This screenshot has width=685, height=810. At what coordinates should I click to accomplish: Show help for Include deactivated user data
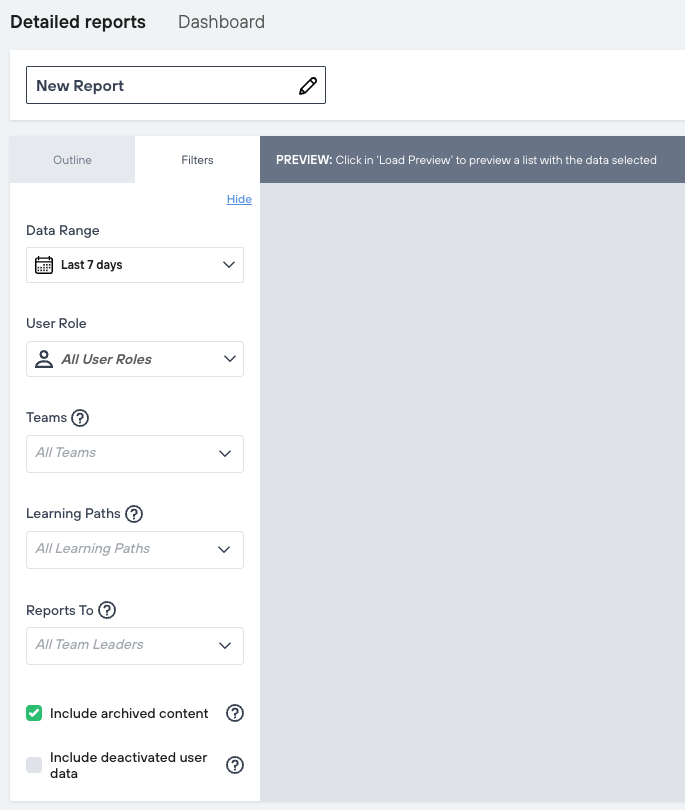pos(235,765)
